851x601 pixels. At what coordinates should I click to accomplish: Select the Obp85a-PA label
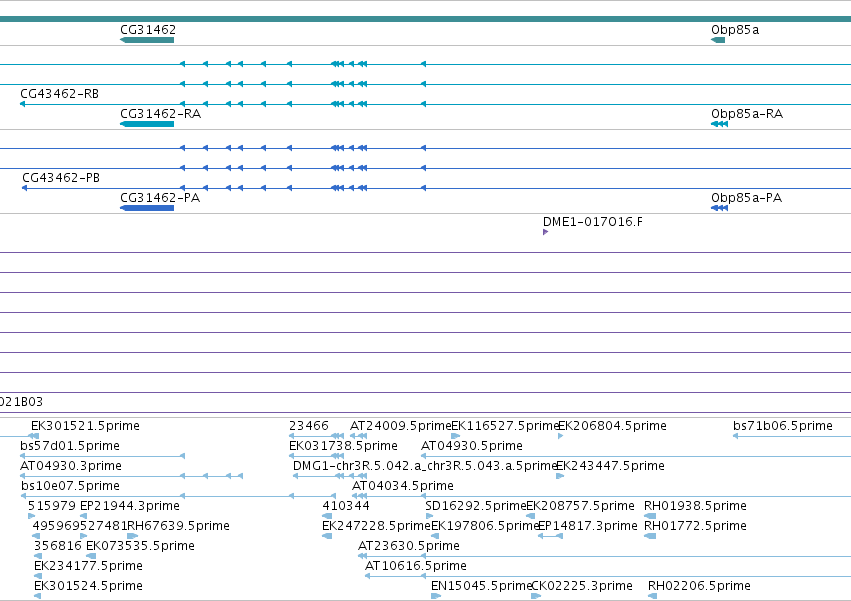[746, 198]
